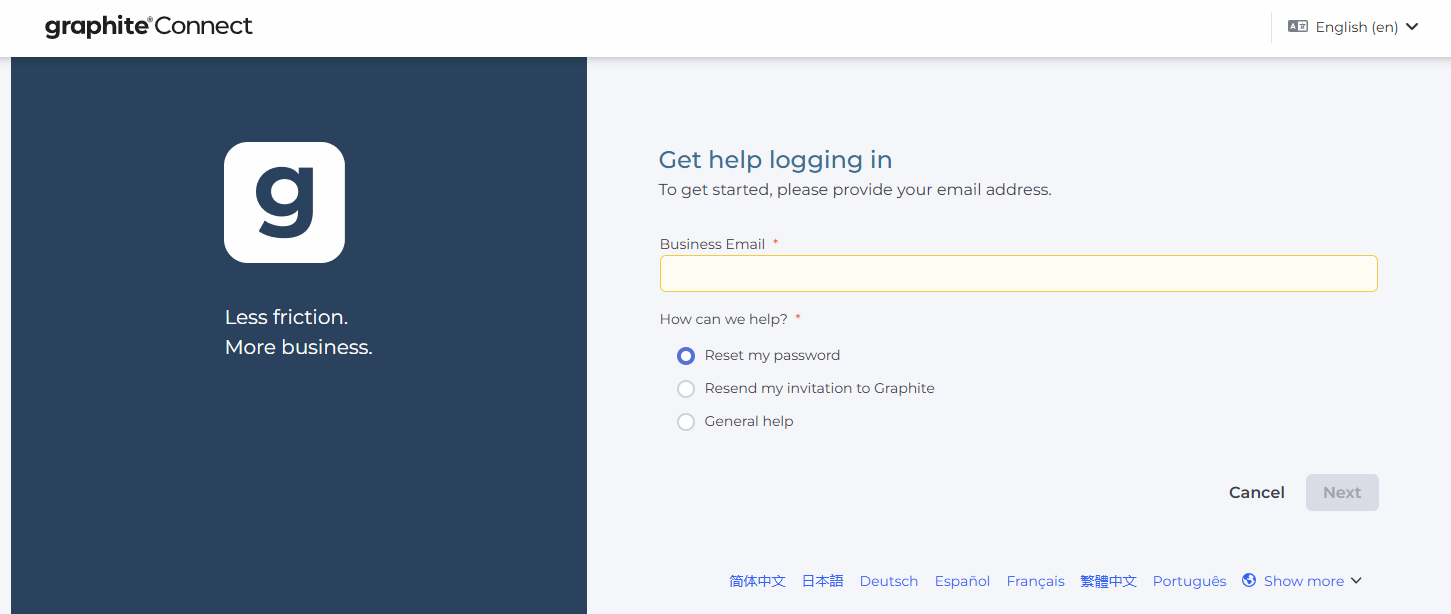Screen dimensions: 1451x614
Task: Switch language to 日本語
Action: click(822, 581)
